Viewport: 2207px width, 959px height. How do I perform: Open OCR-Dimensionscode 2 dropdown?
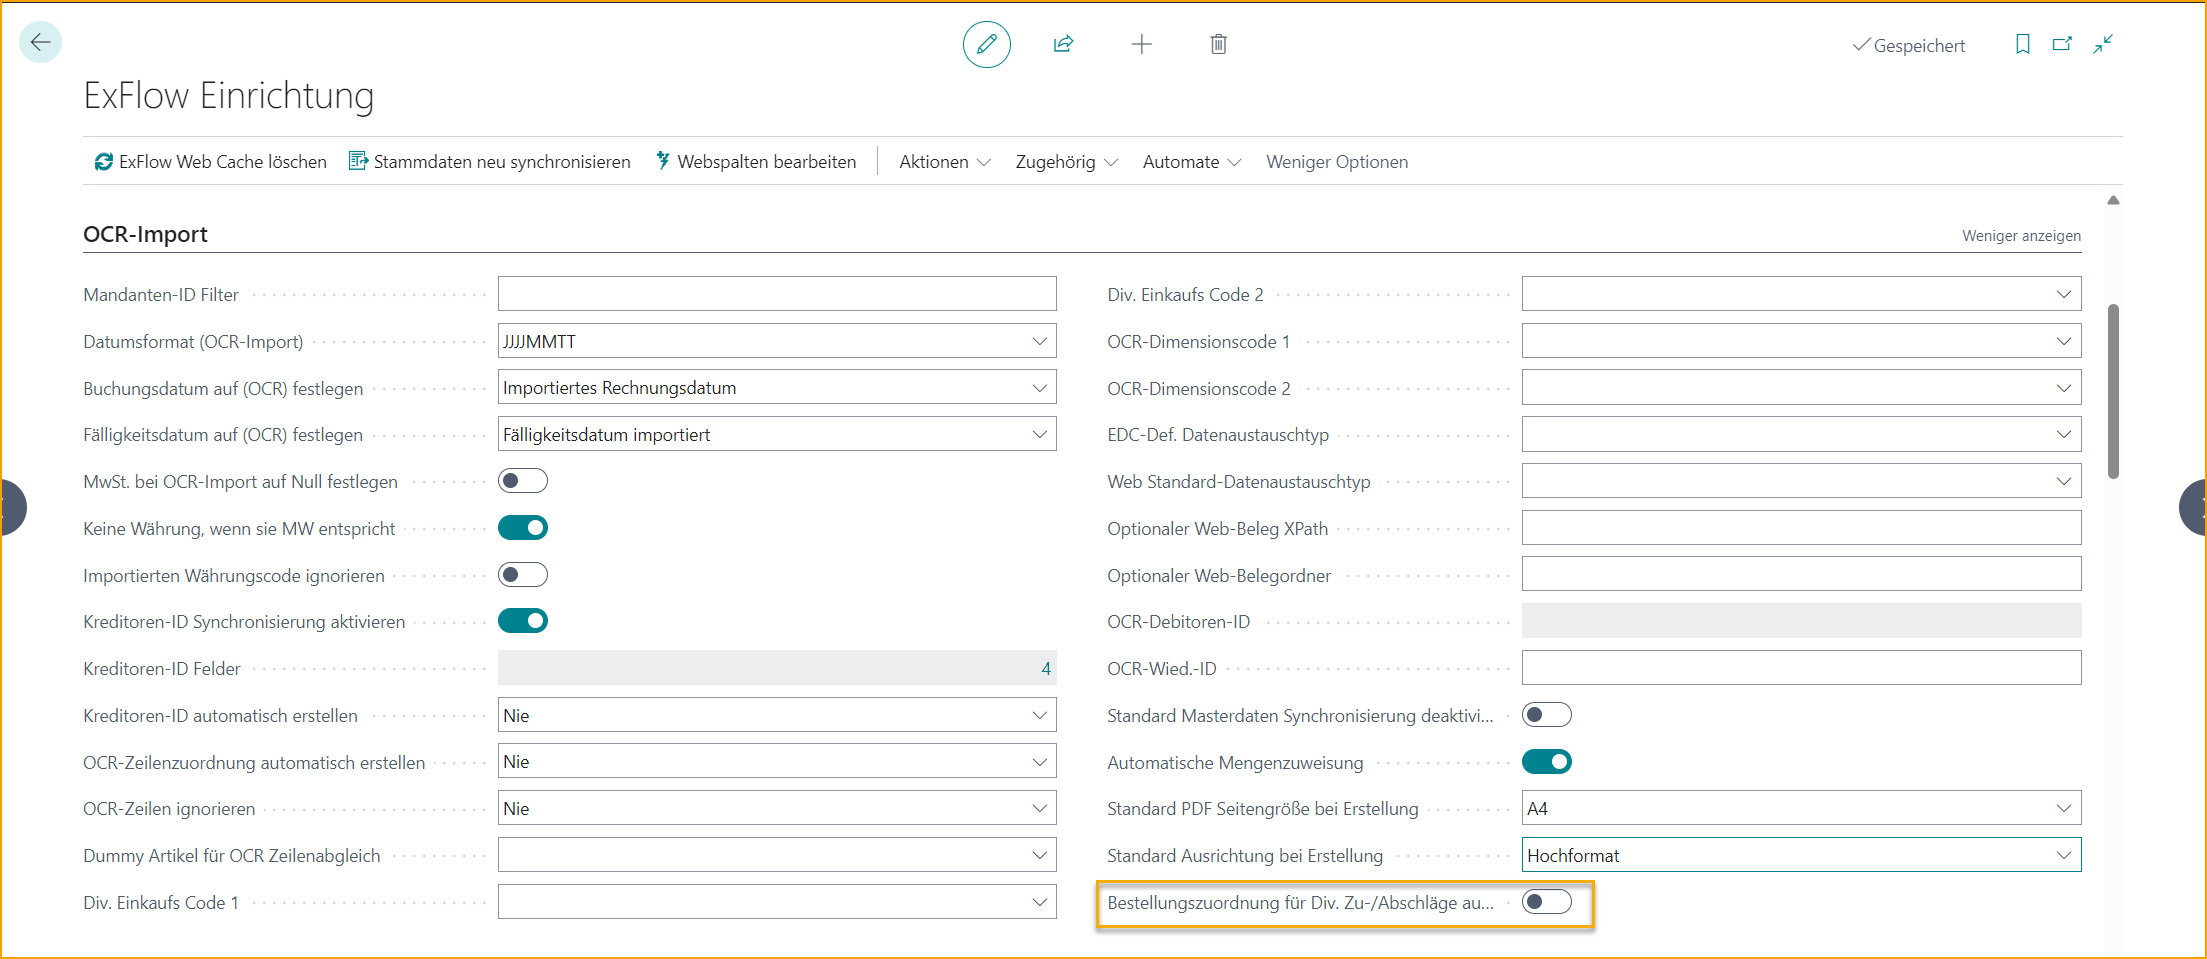click(x=2064, y=387)
